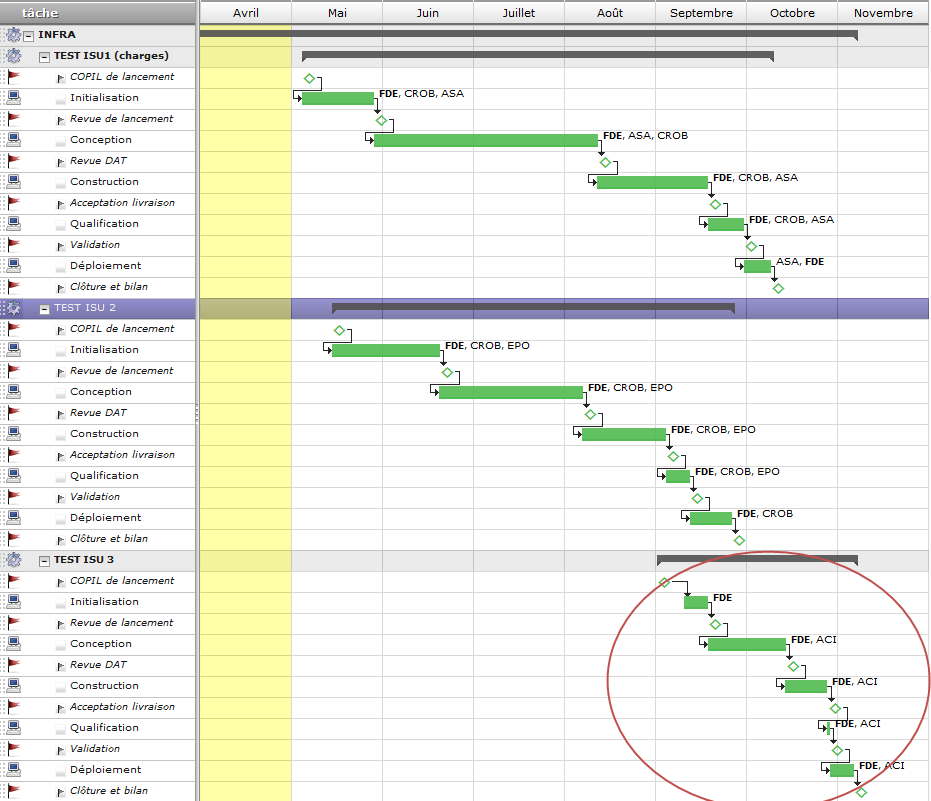This screenshot has height=801, width=931.
Task: Click the gear icon next to TEST ISU 2
Action: tap(14, 308)
